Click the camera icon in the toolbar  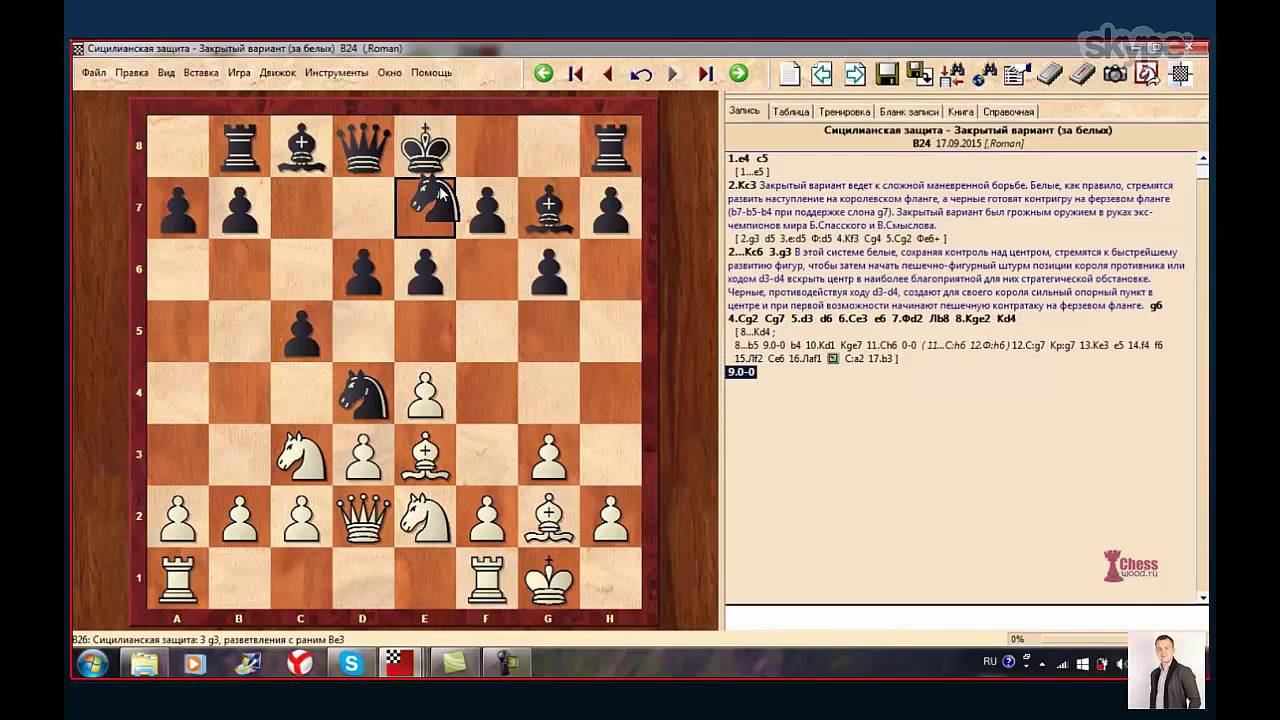coord(1115,73)
